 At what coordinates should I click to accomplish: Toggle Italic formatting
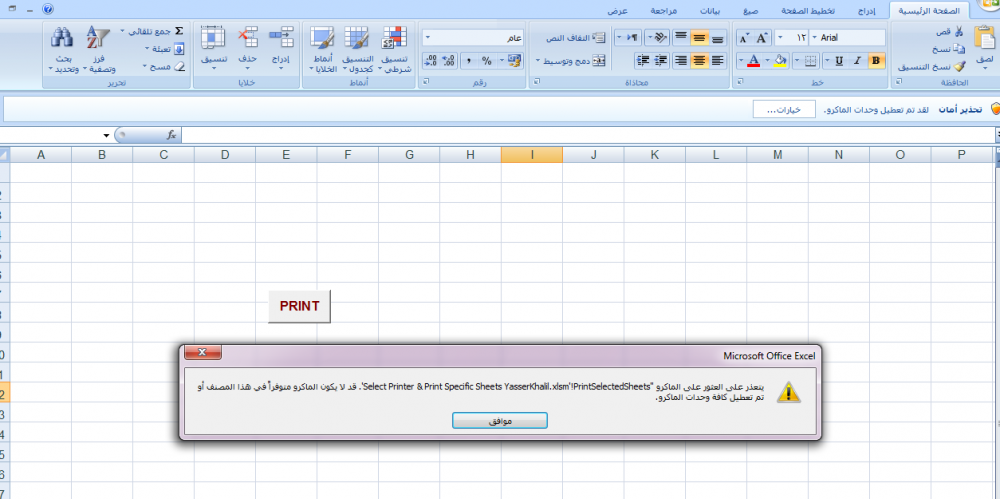coord(857,61)
